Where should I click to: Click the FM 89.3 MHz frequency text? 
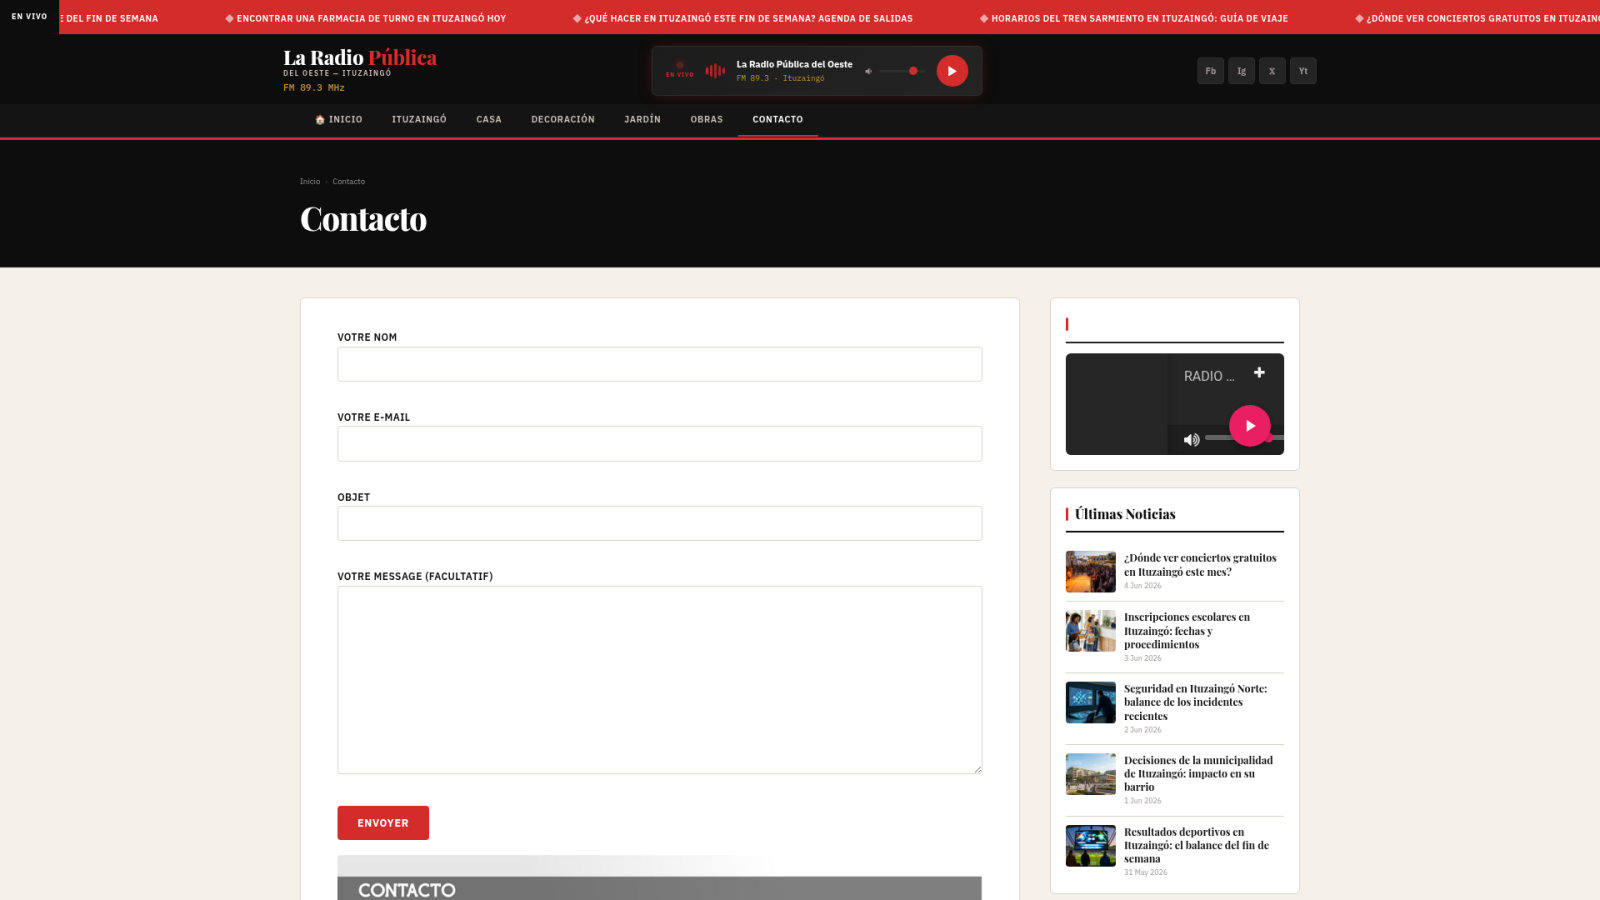314,88
